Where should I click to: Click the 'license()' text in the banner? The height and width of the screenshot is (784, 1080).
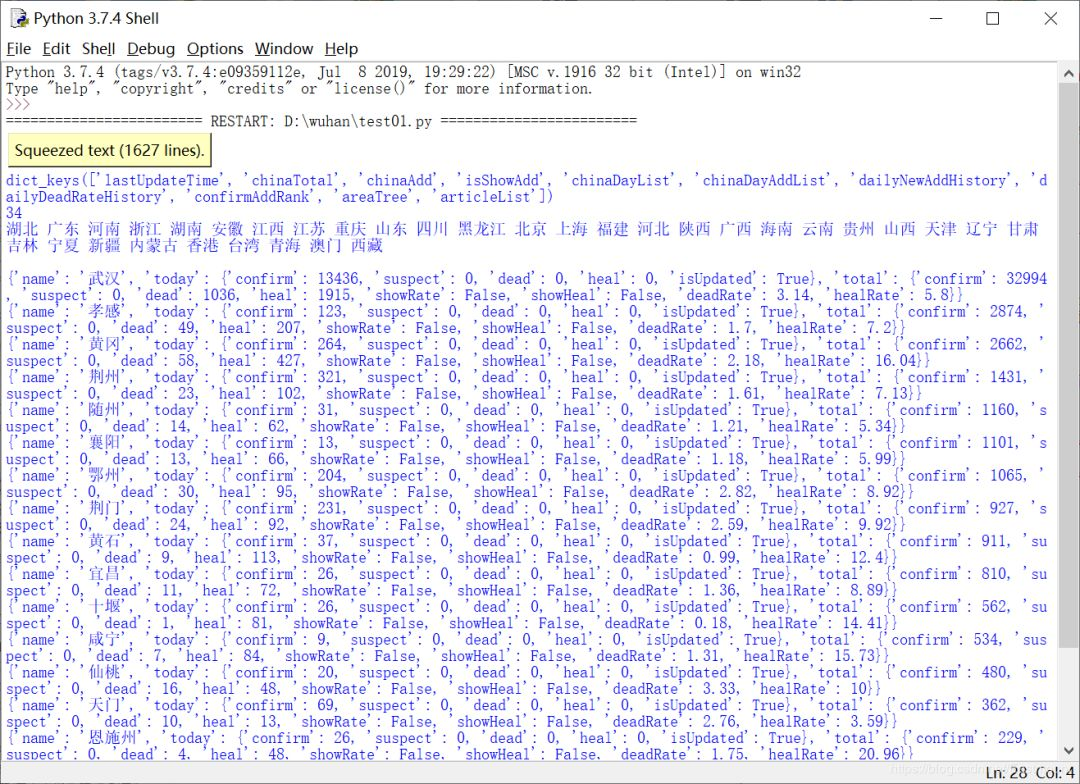pyautogui.click(x=371, y=89)
